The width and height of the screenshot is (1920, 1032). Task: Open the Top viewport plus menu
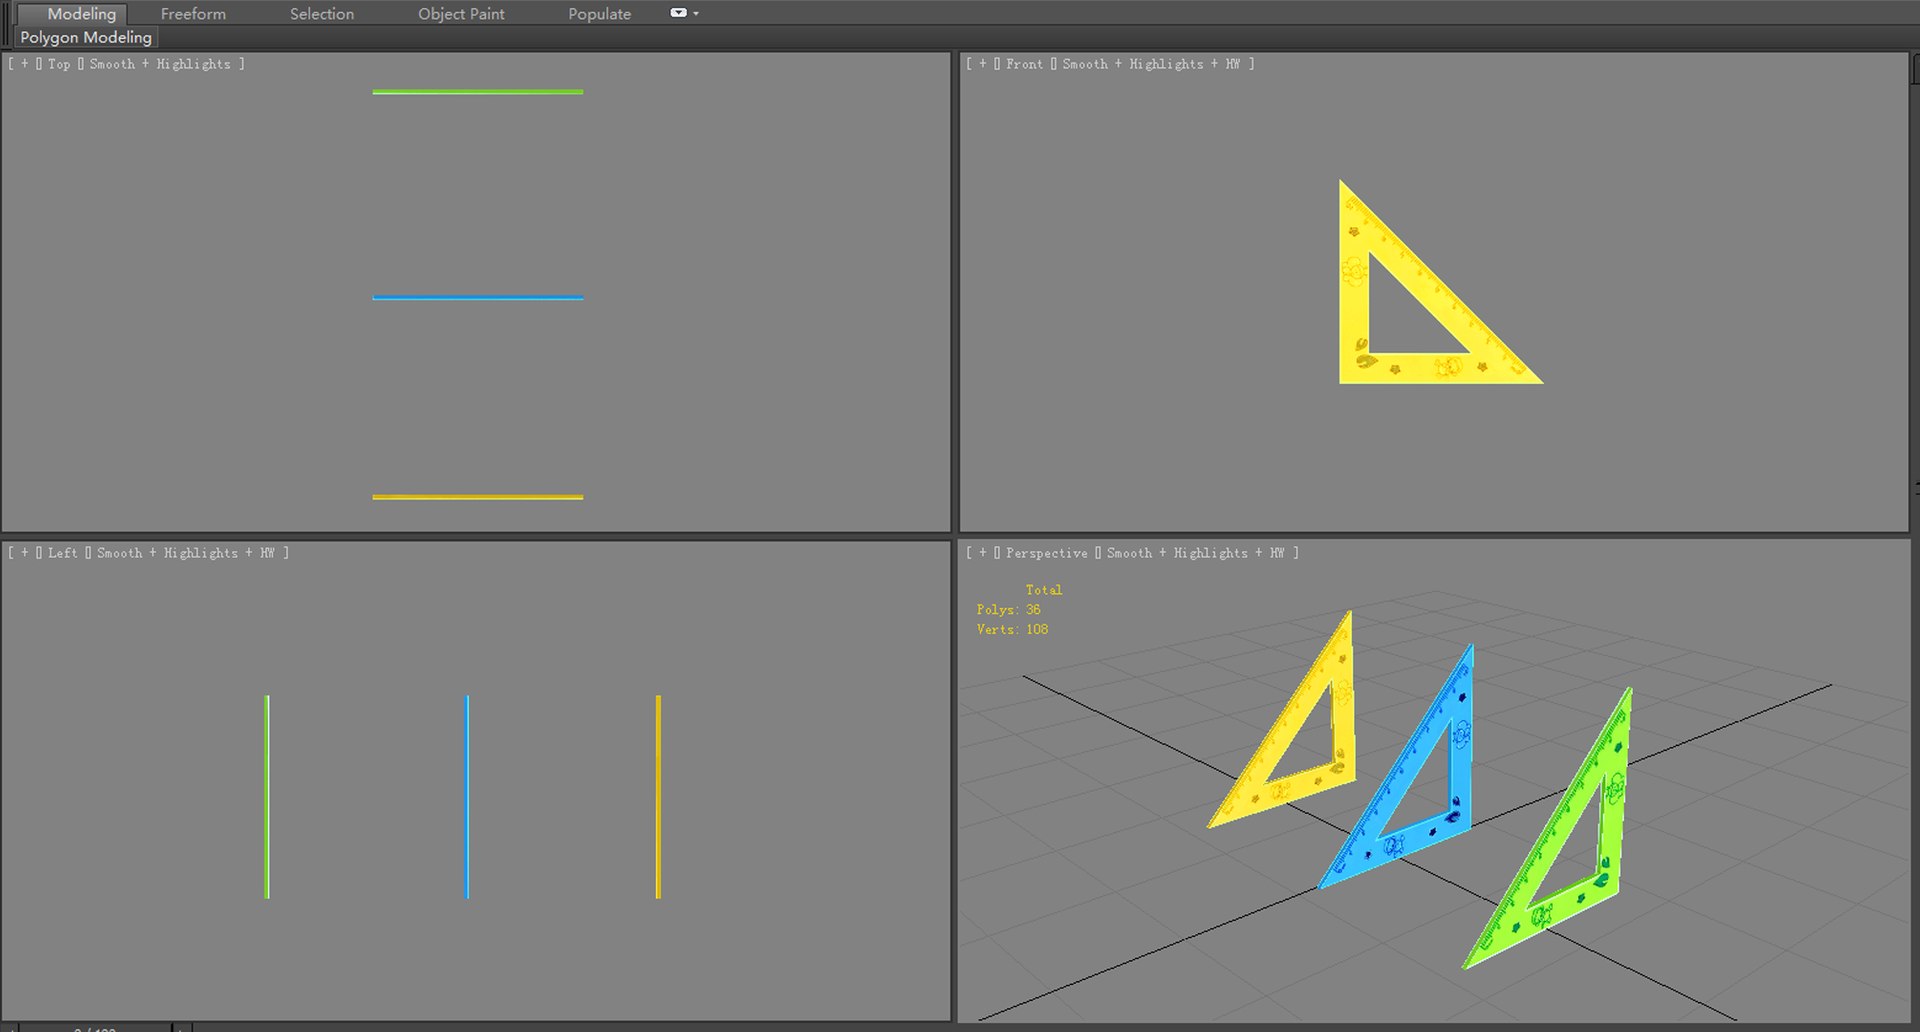point(25,64)
